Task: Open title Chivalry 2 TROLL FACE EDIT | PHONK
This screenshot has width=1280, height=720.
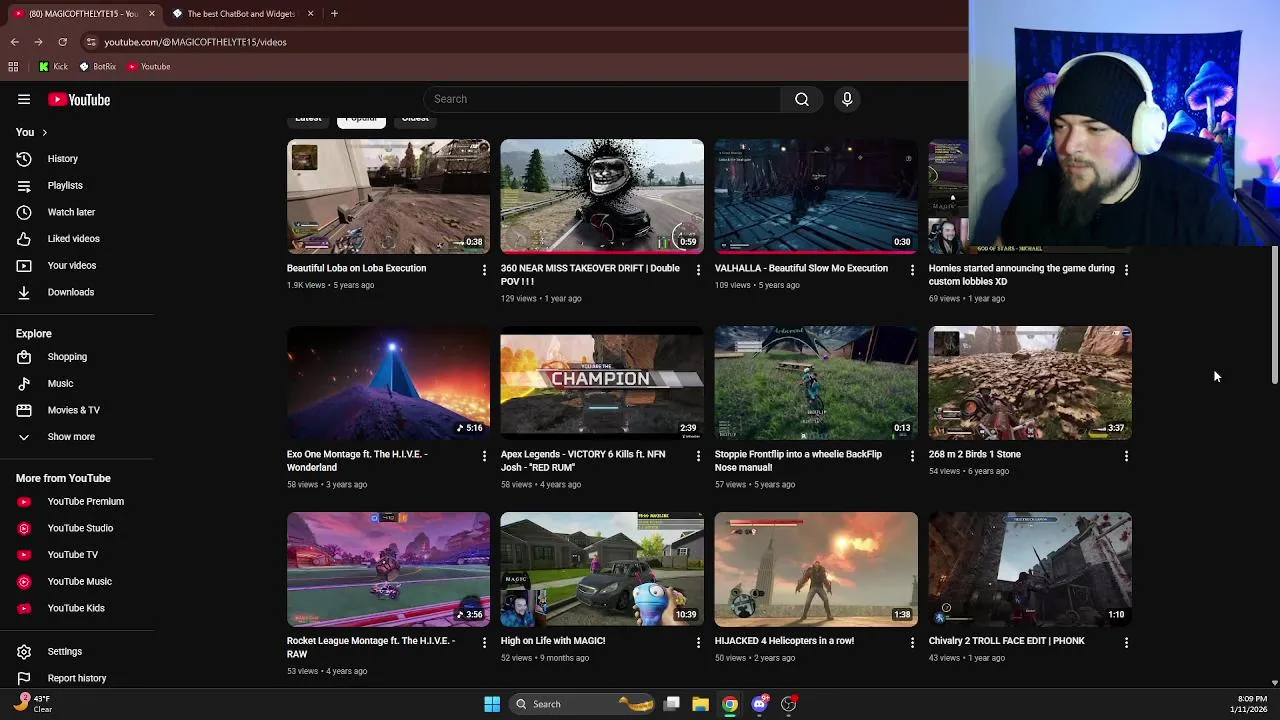Action: (1006, 641)
